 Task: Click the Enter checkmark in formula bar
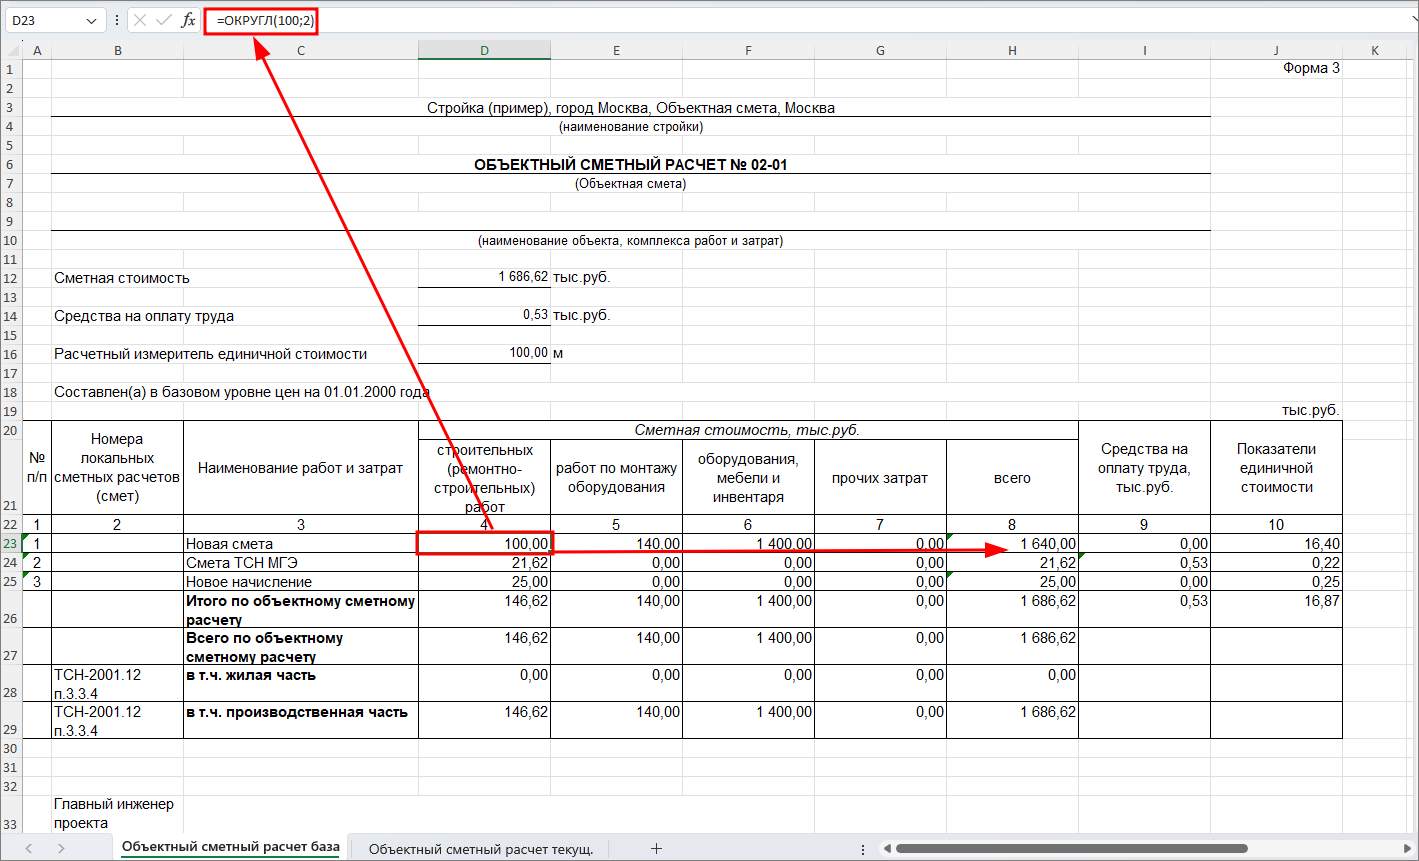point(164,20)
